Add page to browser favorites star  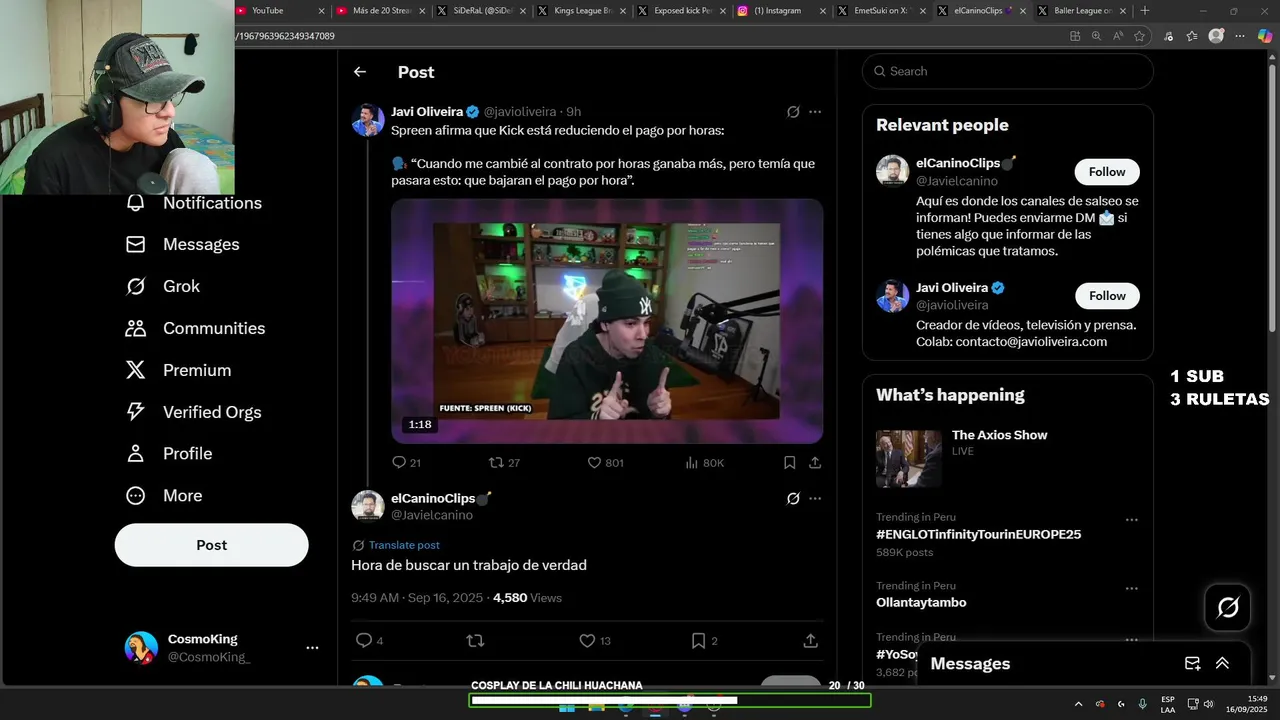(x=1139, y=36)
